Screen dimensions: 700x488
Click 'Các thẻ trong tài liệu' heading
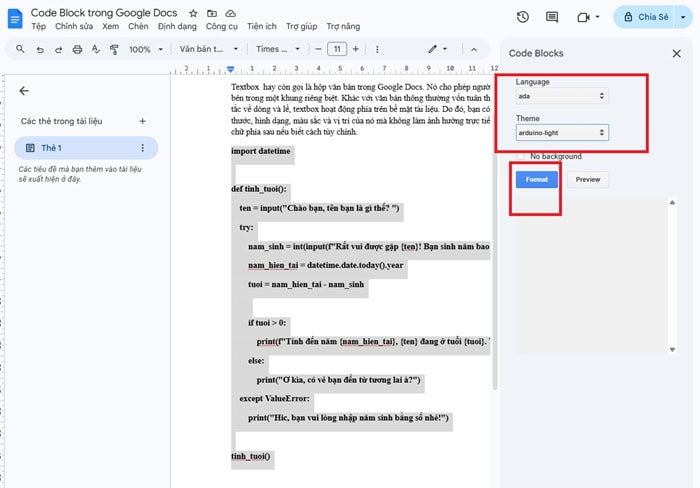62,121
